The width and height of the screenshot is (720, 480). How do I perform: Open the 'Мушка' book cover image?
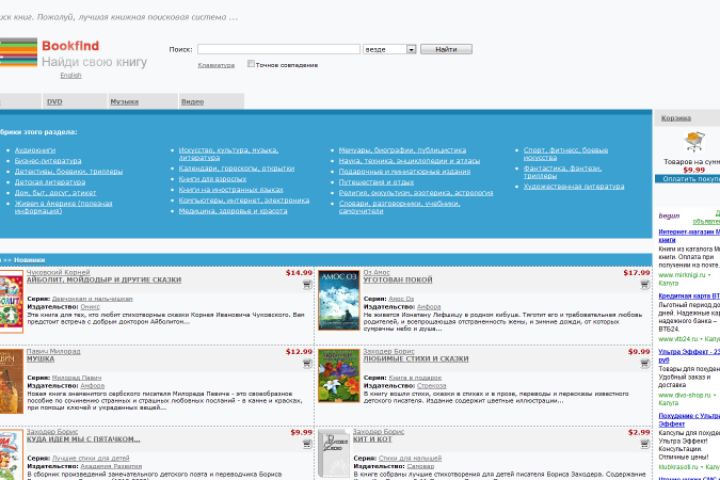click(x=11, y=381)
